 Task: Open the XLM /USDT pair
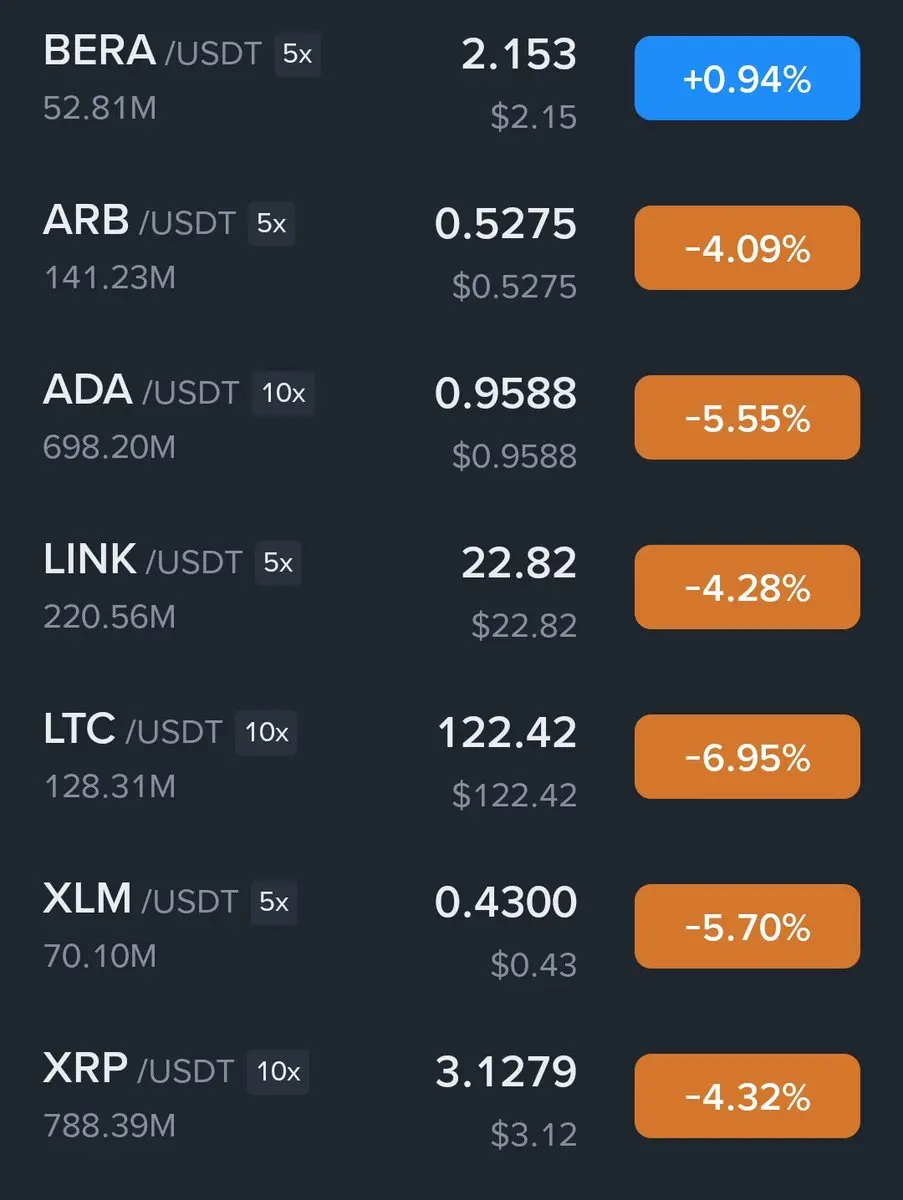point(141,900)
